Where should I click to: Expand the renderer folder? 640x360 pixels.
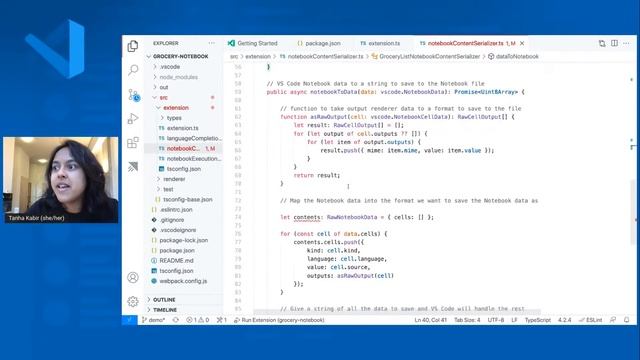[174, 179]
